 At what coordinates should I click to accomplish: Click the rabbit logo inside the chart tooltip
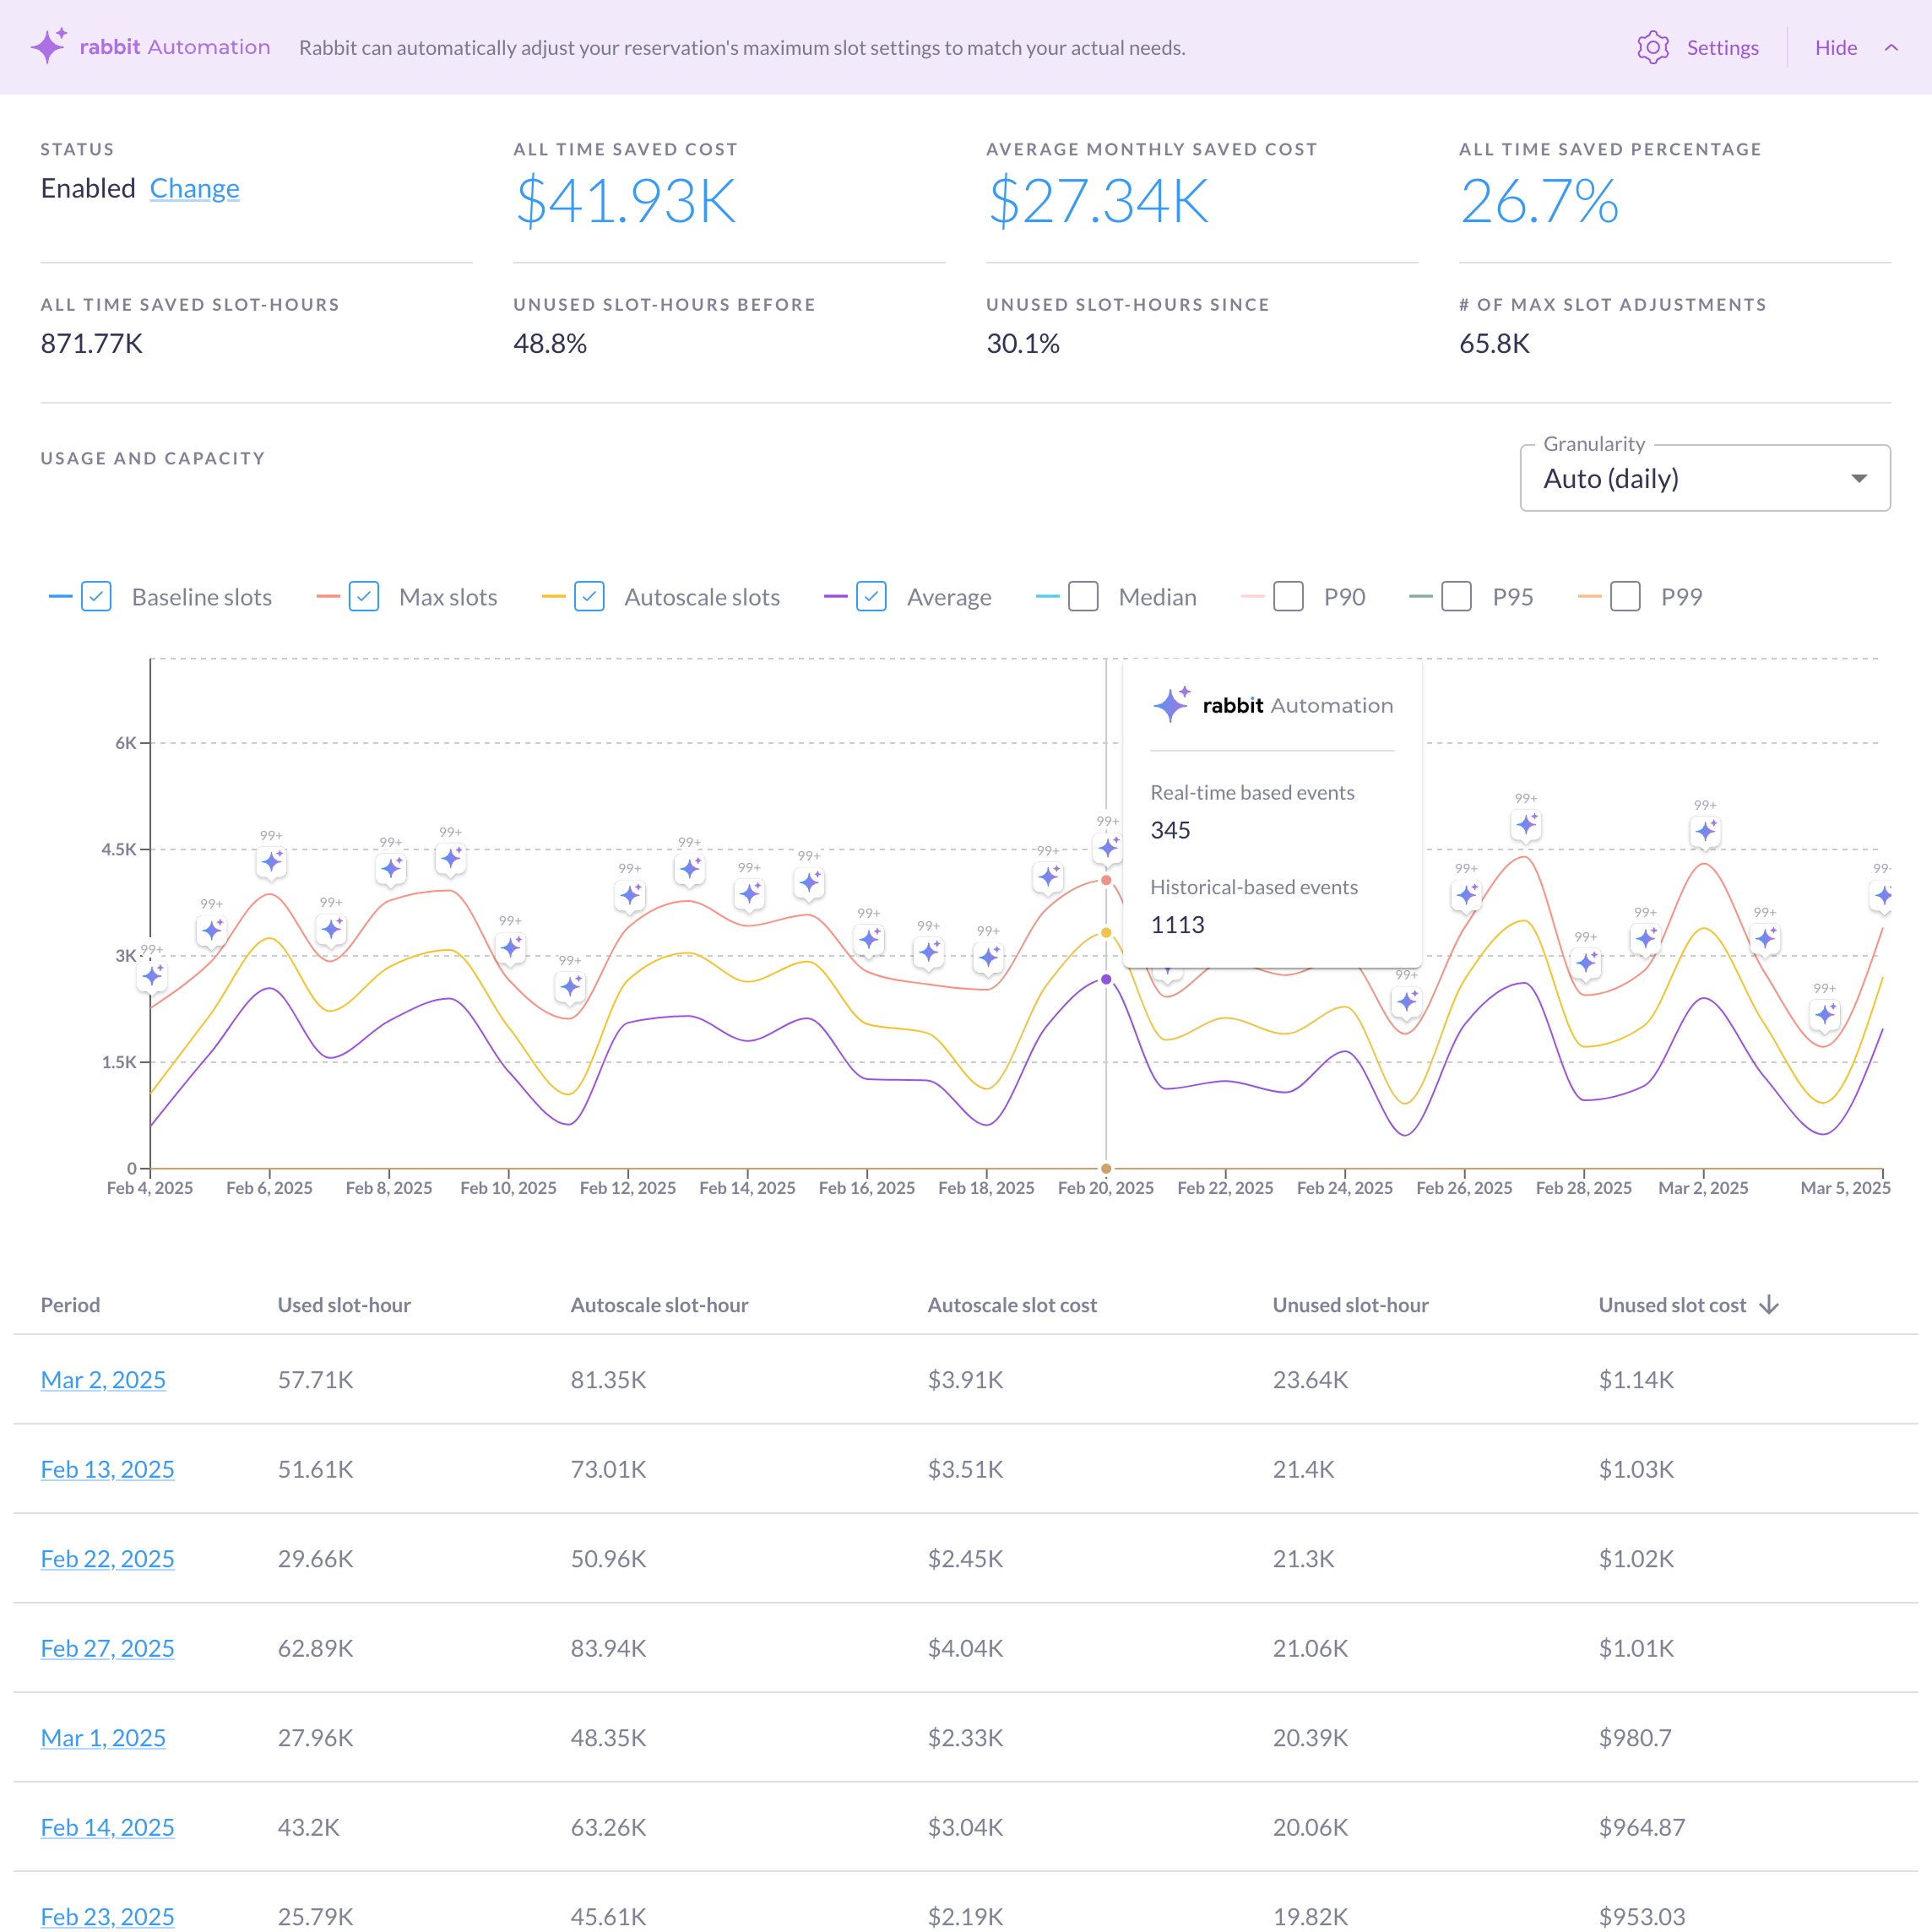[1171, 705]
